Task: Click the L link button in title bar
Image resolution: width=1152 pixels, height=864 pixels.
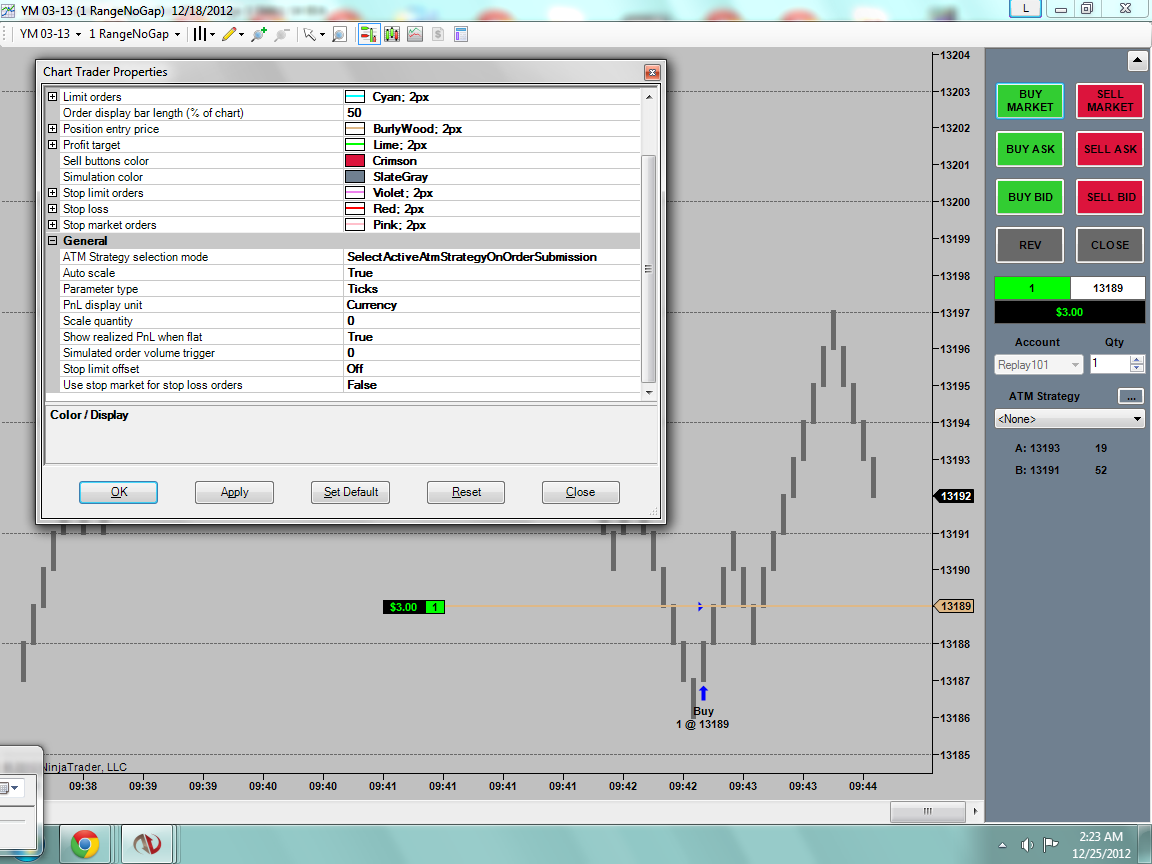Action: pos(1026,9)
